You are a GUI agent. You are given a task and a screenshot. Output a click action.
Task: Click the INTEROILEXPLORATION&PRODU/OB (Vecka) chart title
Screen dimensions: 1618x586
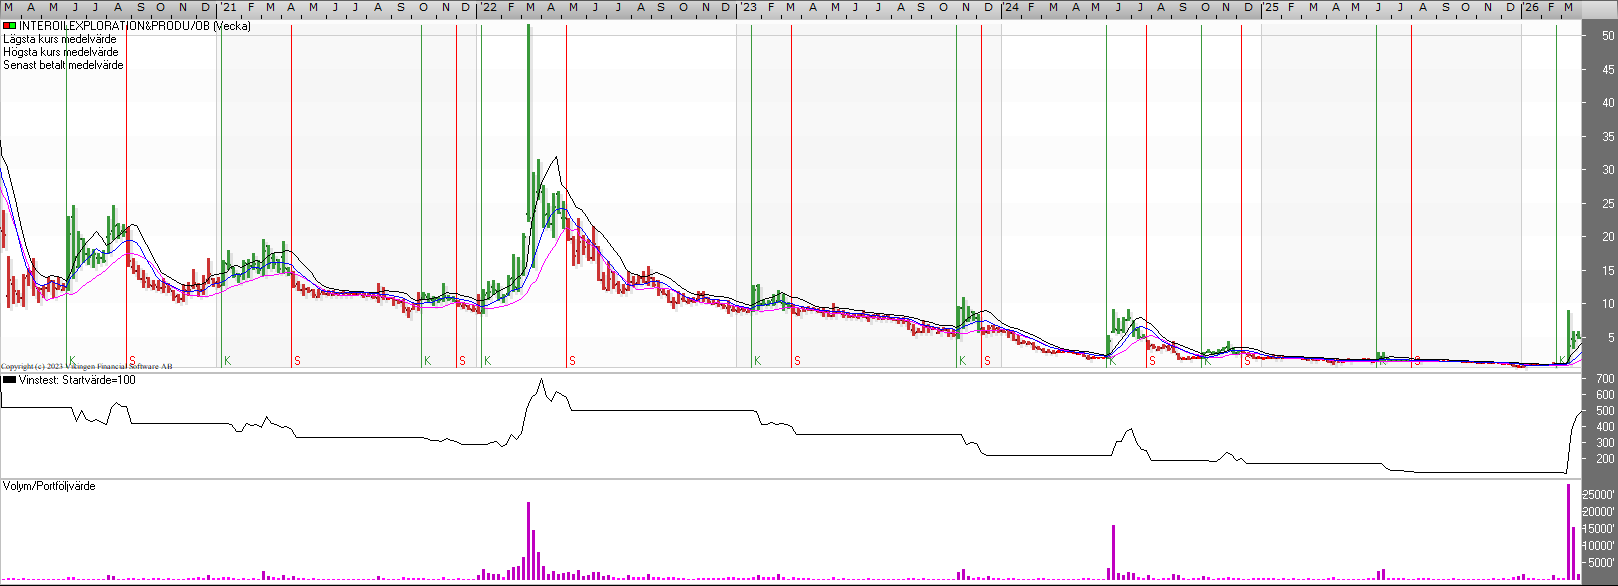pyautogui.click(x=135, y=26)
